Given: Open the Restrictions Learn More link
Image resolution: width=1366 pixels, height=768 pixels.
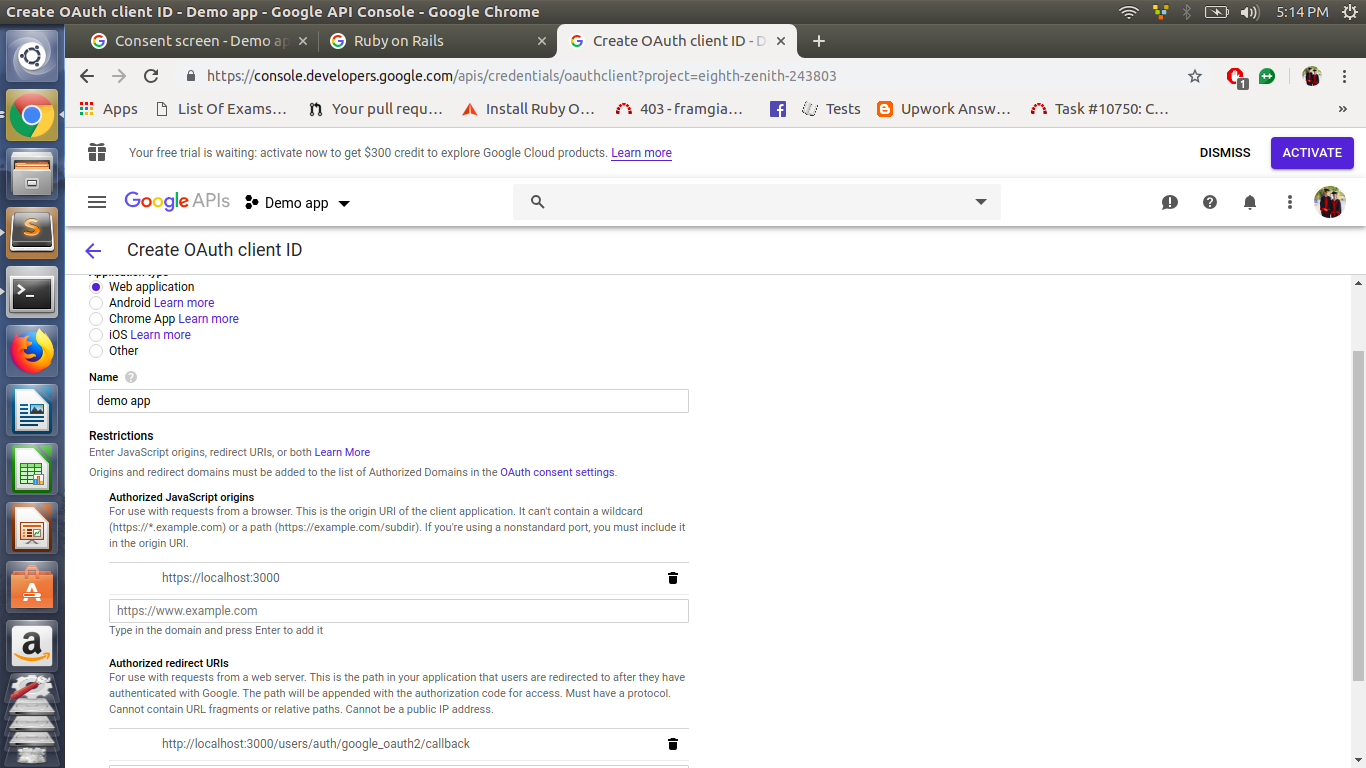Looking at the screenshot, I should click(342, 452).
